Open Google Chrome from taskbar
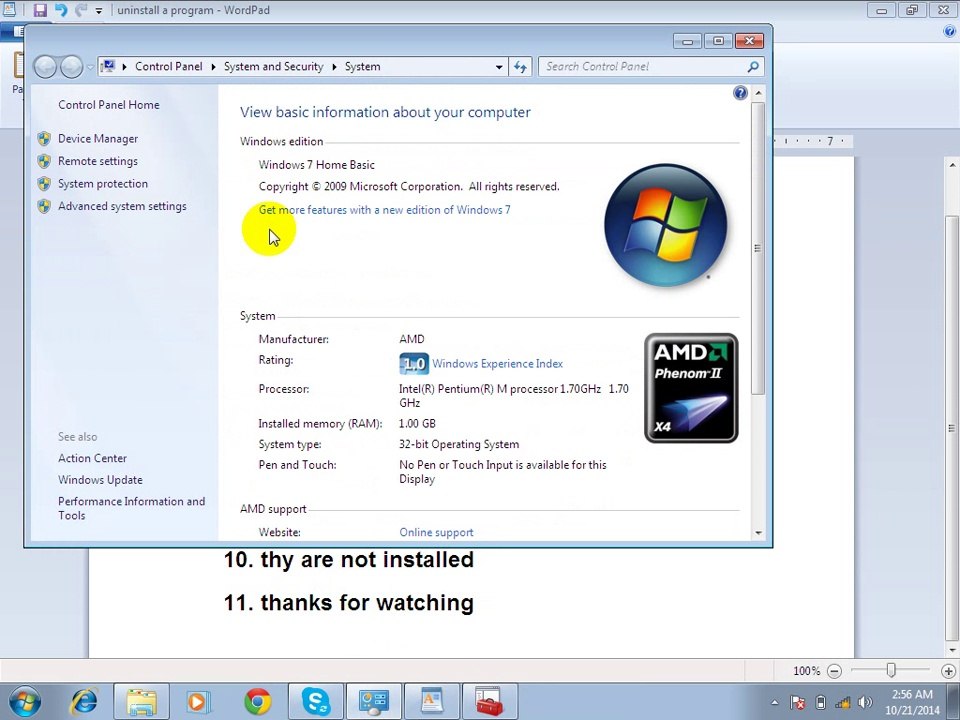The height and width of the screenshot is (720, 960). 258,702
